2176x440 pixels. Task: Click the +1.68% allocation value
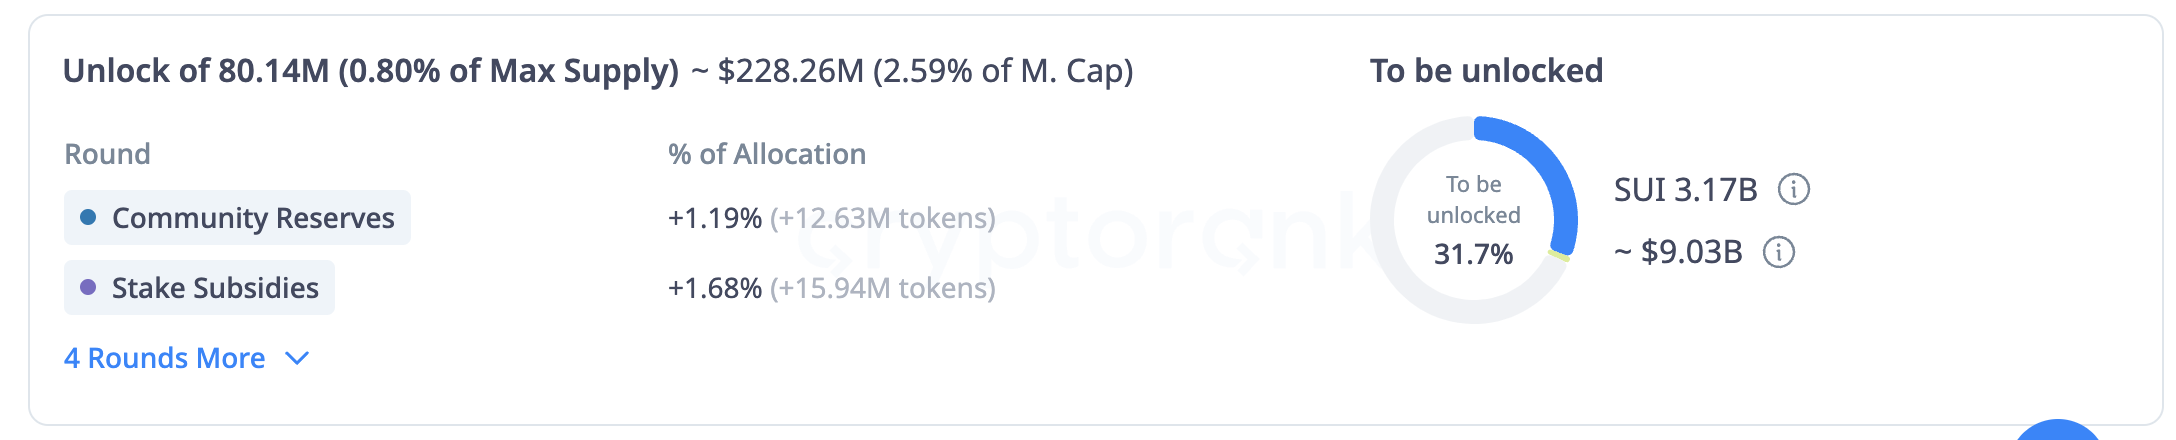click(x=714, y=288)
